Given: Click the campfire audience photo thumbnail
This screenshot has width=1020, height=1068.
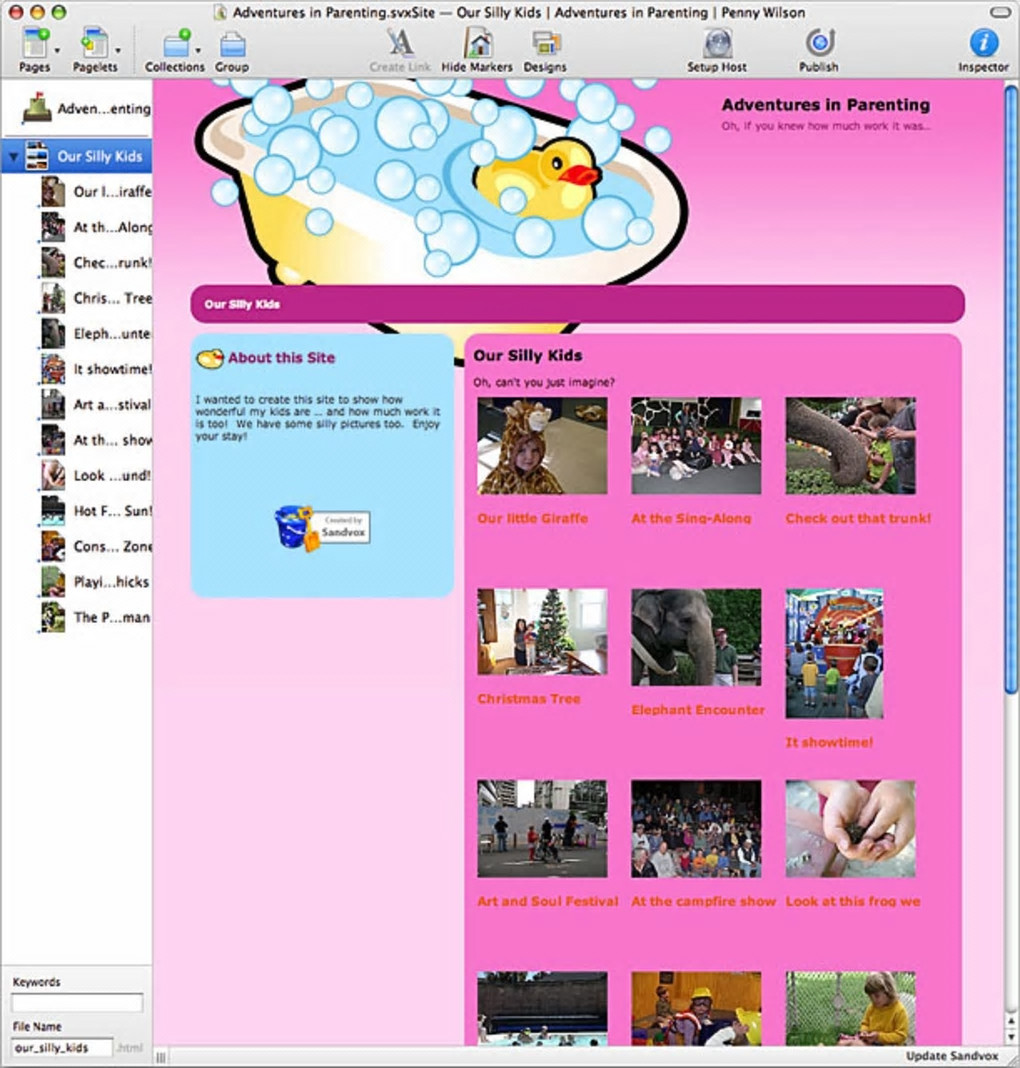Looking at the screenshot, I should pos(696,828).
